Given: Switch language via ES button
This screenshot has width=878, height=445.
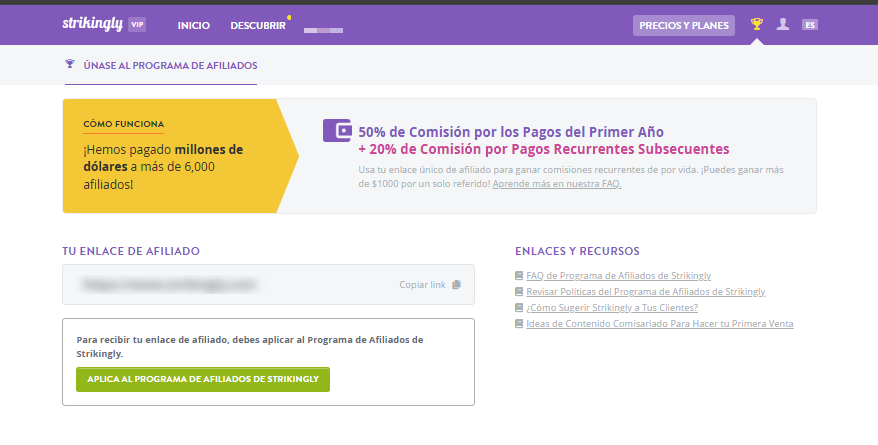Looking at the screenshot, I should [x=810, y=25].
